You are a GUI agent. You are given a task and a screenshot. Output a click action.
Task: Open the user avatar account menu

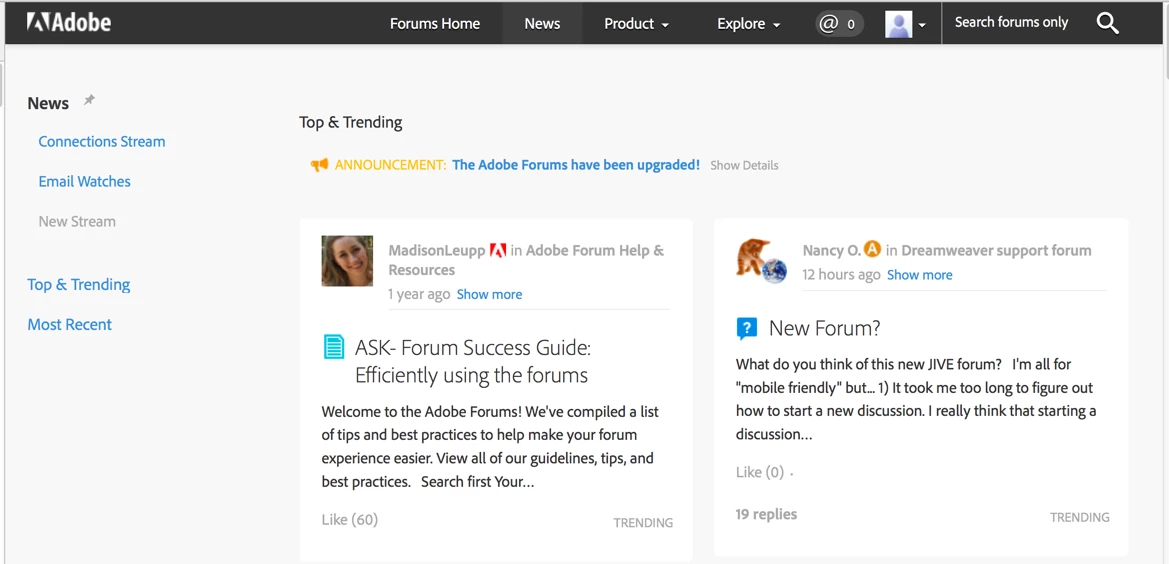click(x=905, y=24)
